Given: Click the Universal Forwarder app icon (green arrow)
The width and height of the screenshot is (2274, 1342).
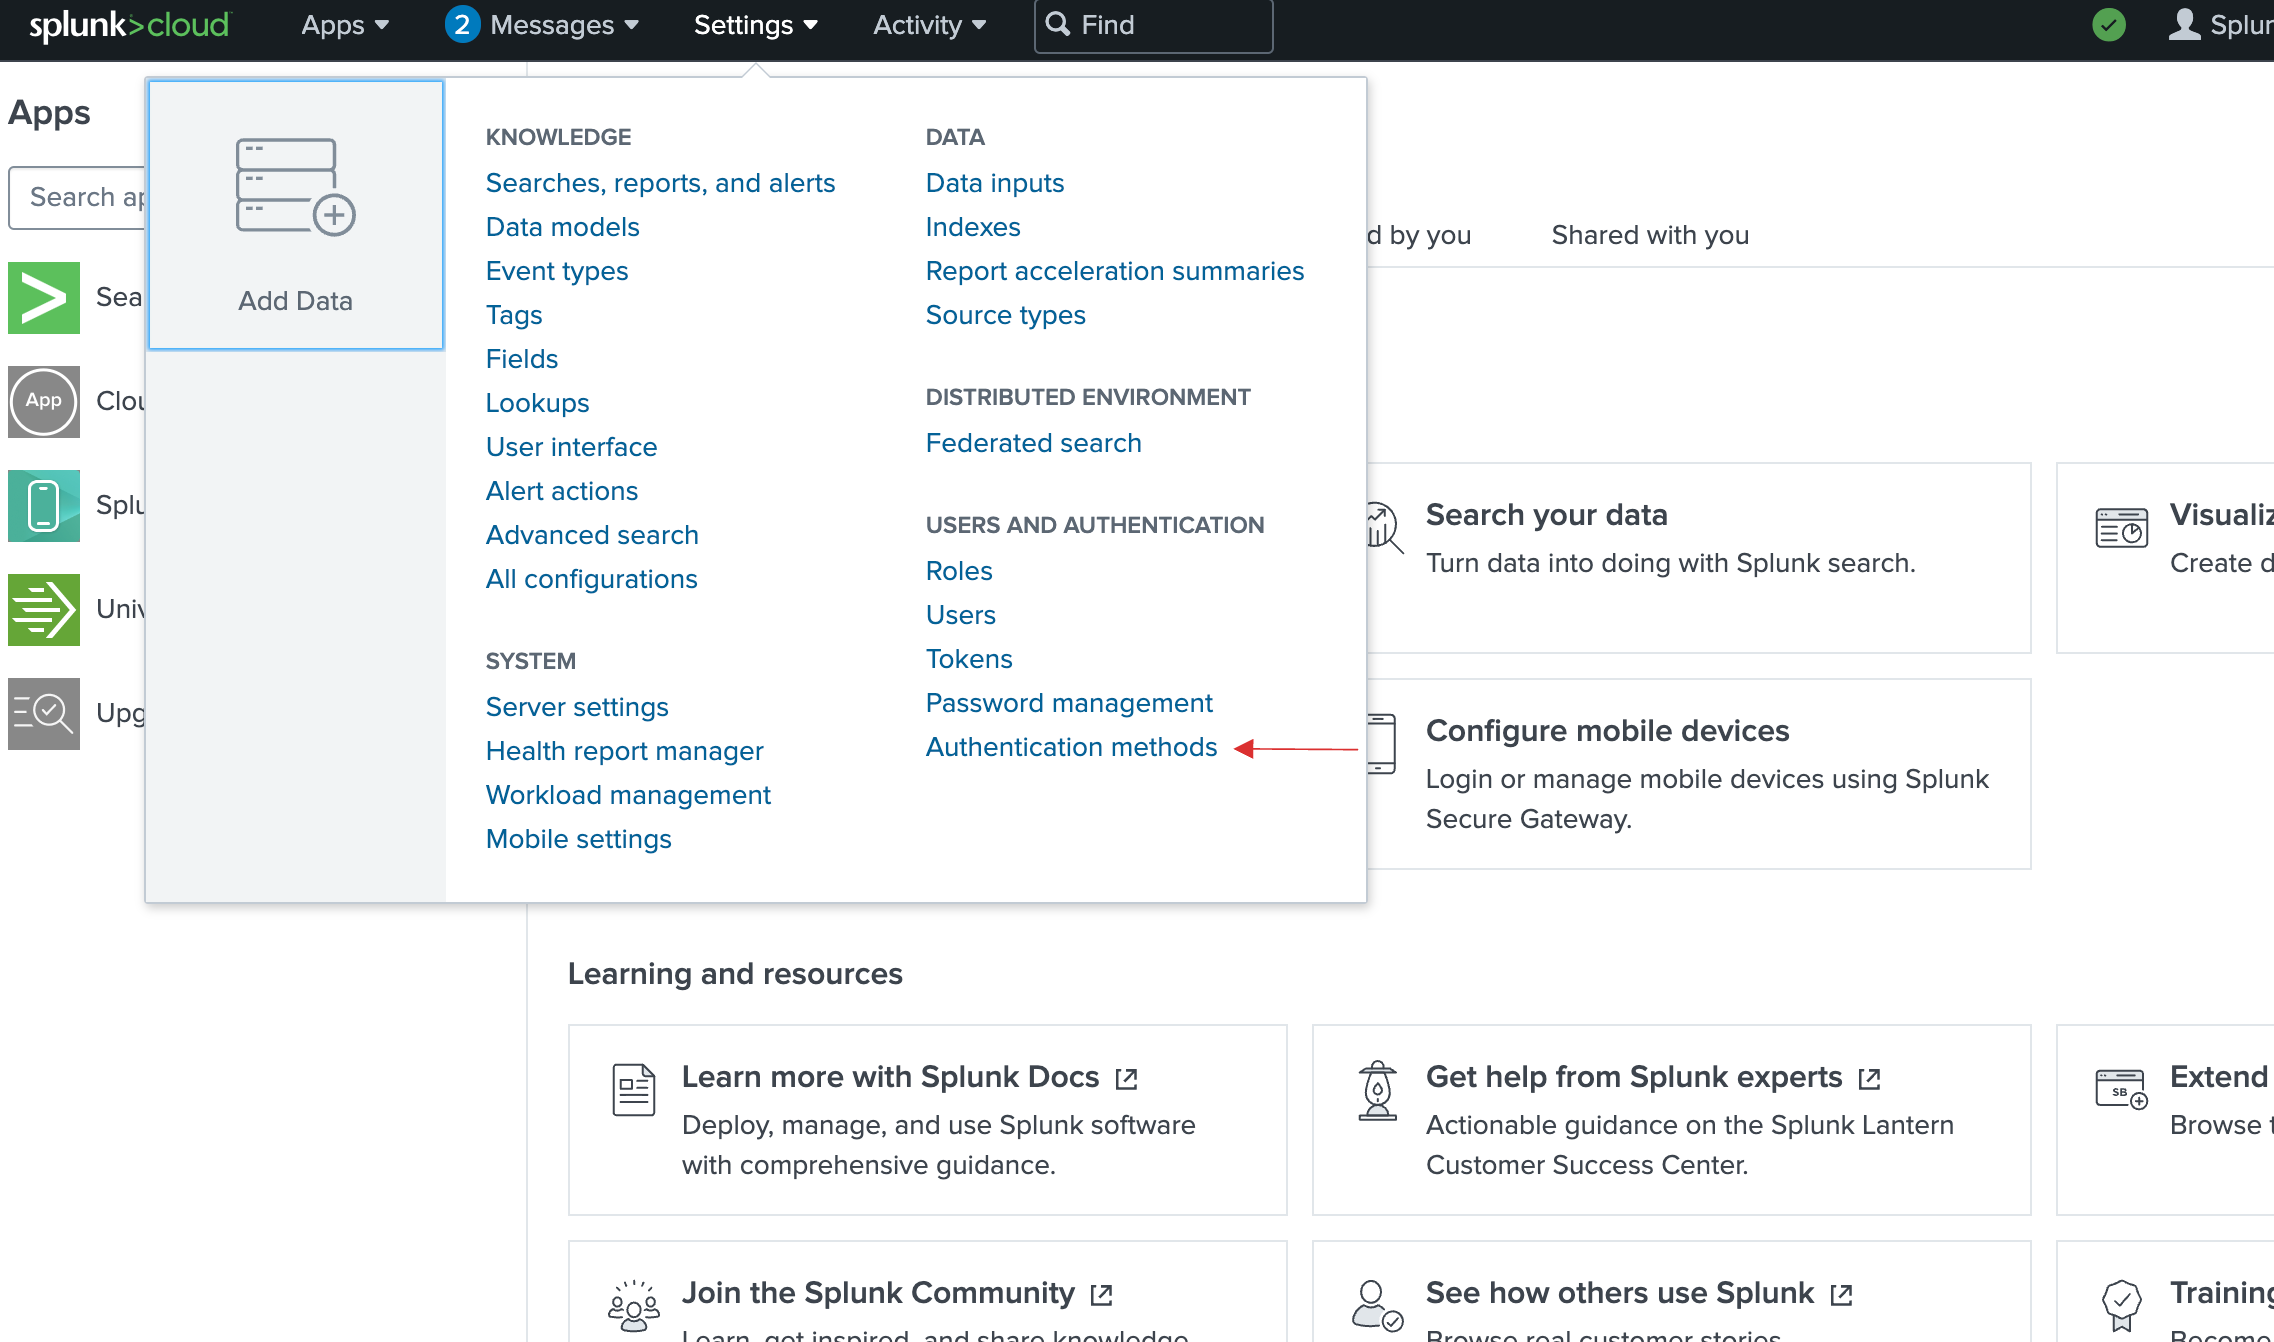Looking at the screenshot, I should [42, 610].
